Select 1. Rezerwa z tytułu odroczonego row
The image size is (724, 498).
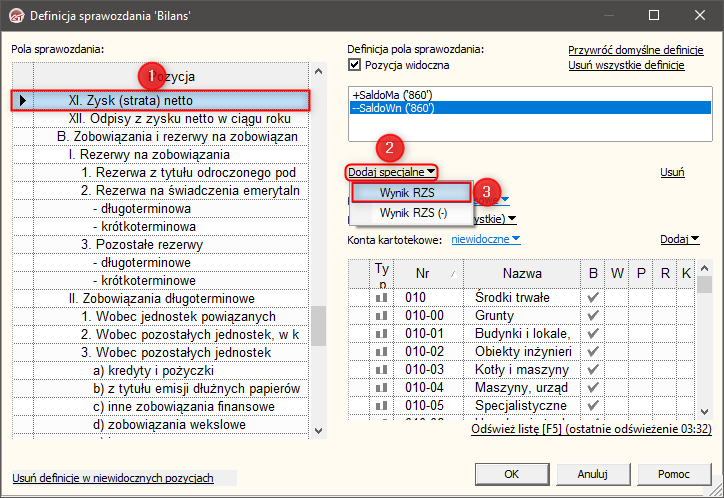tap(160, 173)
